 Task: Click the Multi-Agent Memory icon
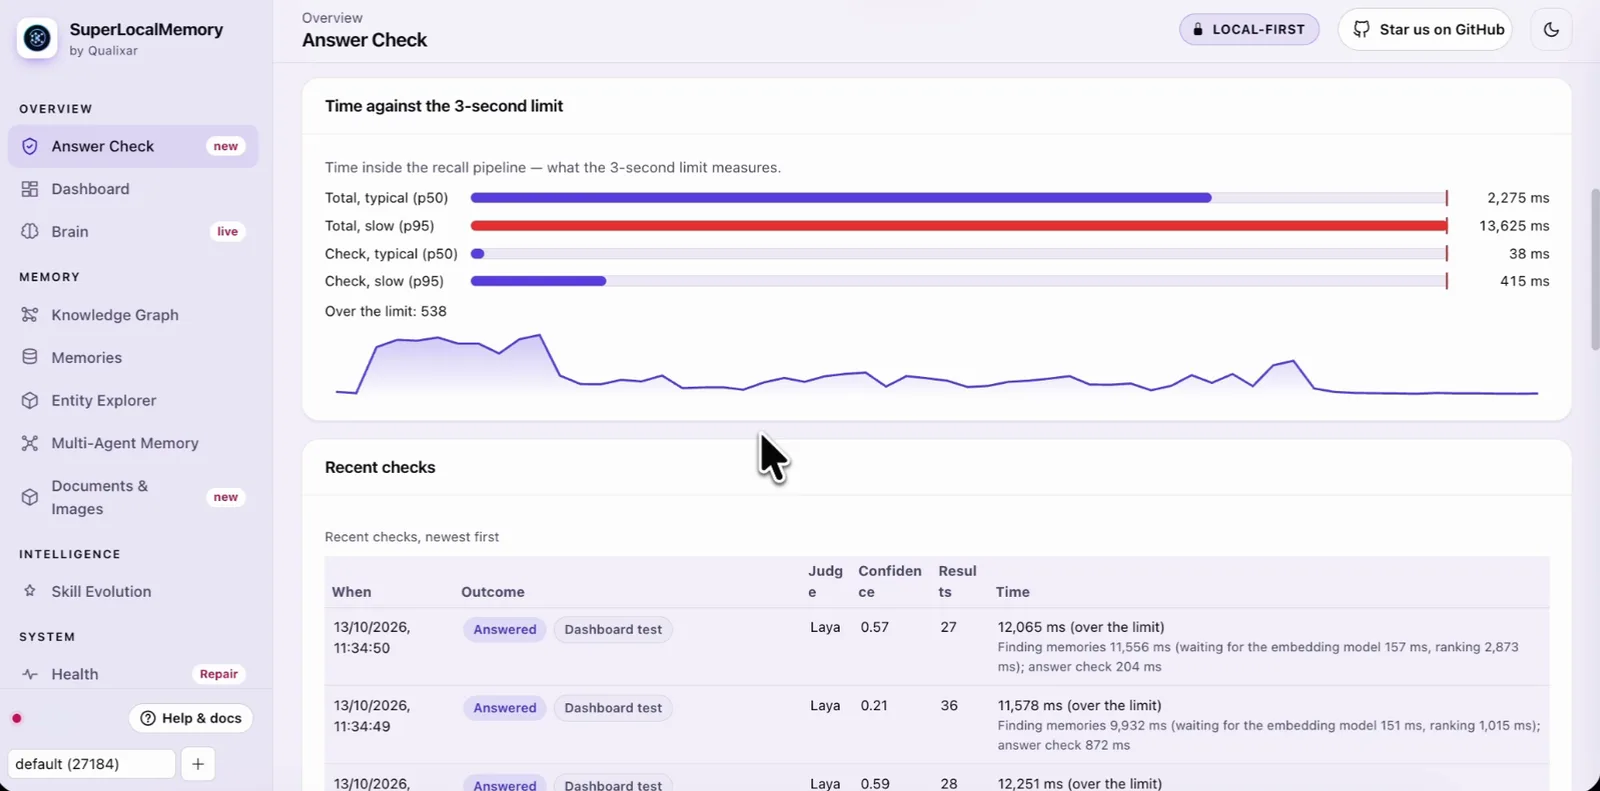tap(30, 443)
